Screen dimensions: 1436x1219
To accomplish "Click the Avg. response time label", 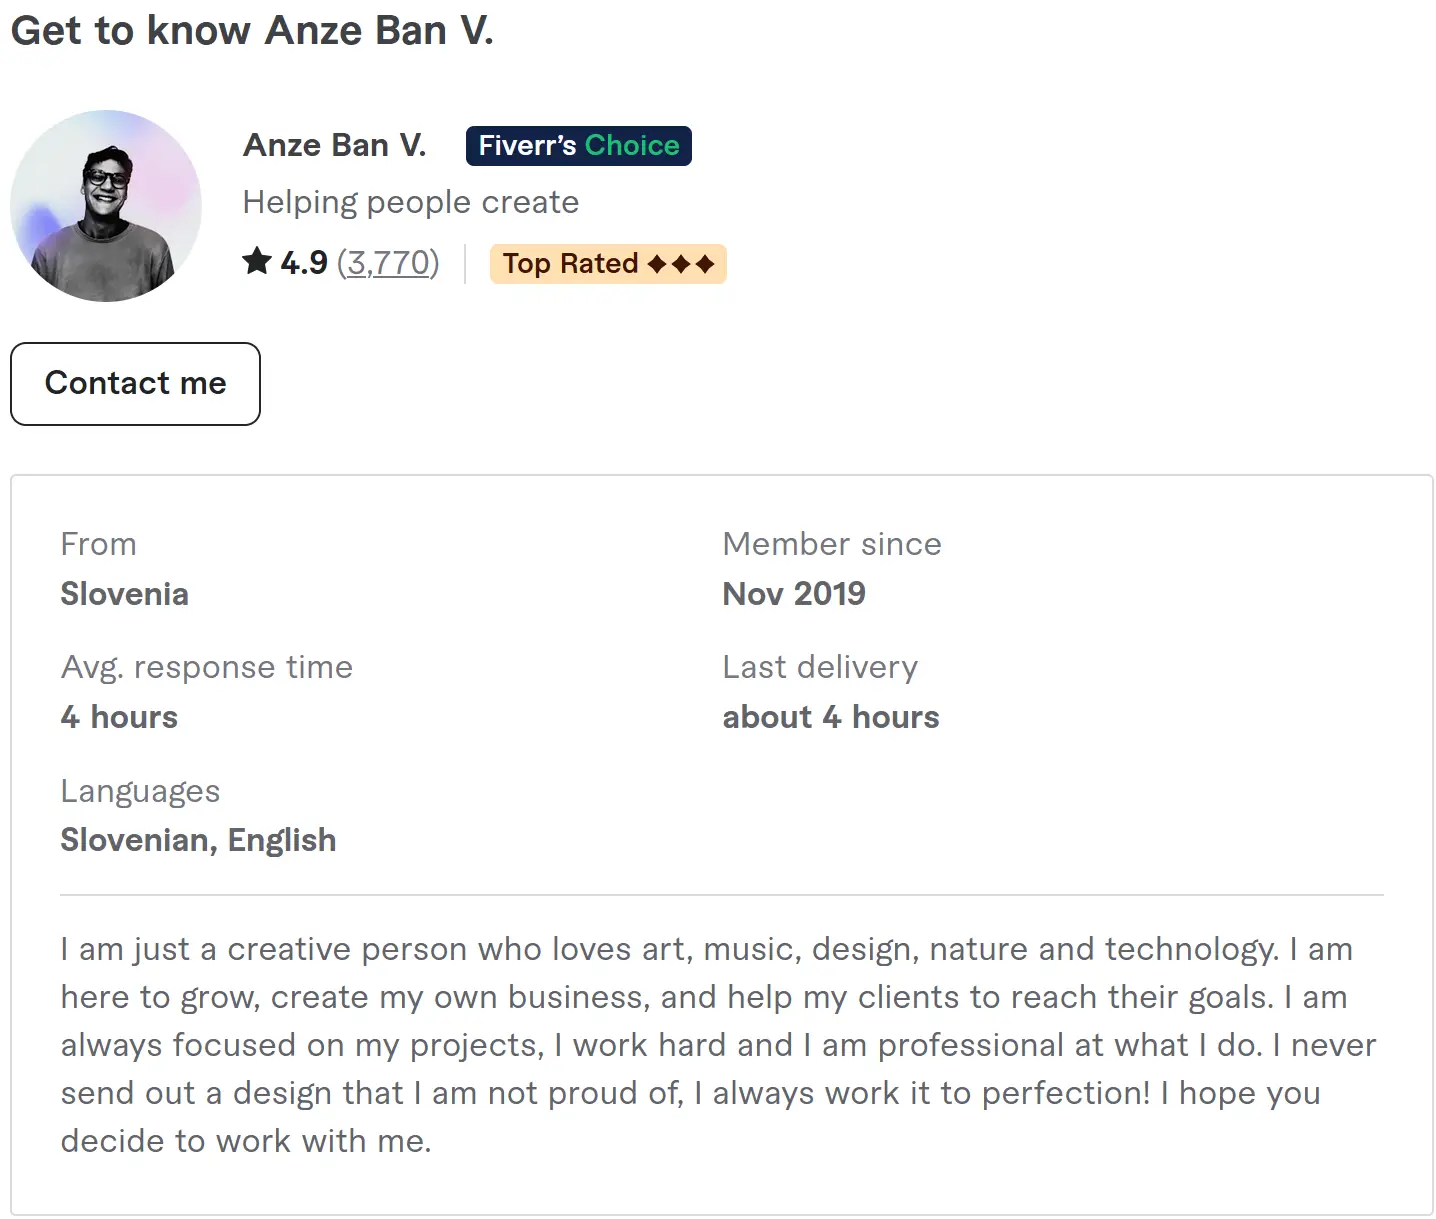I will (207, 667).
